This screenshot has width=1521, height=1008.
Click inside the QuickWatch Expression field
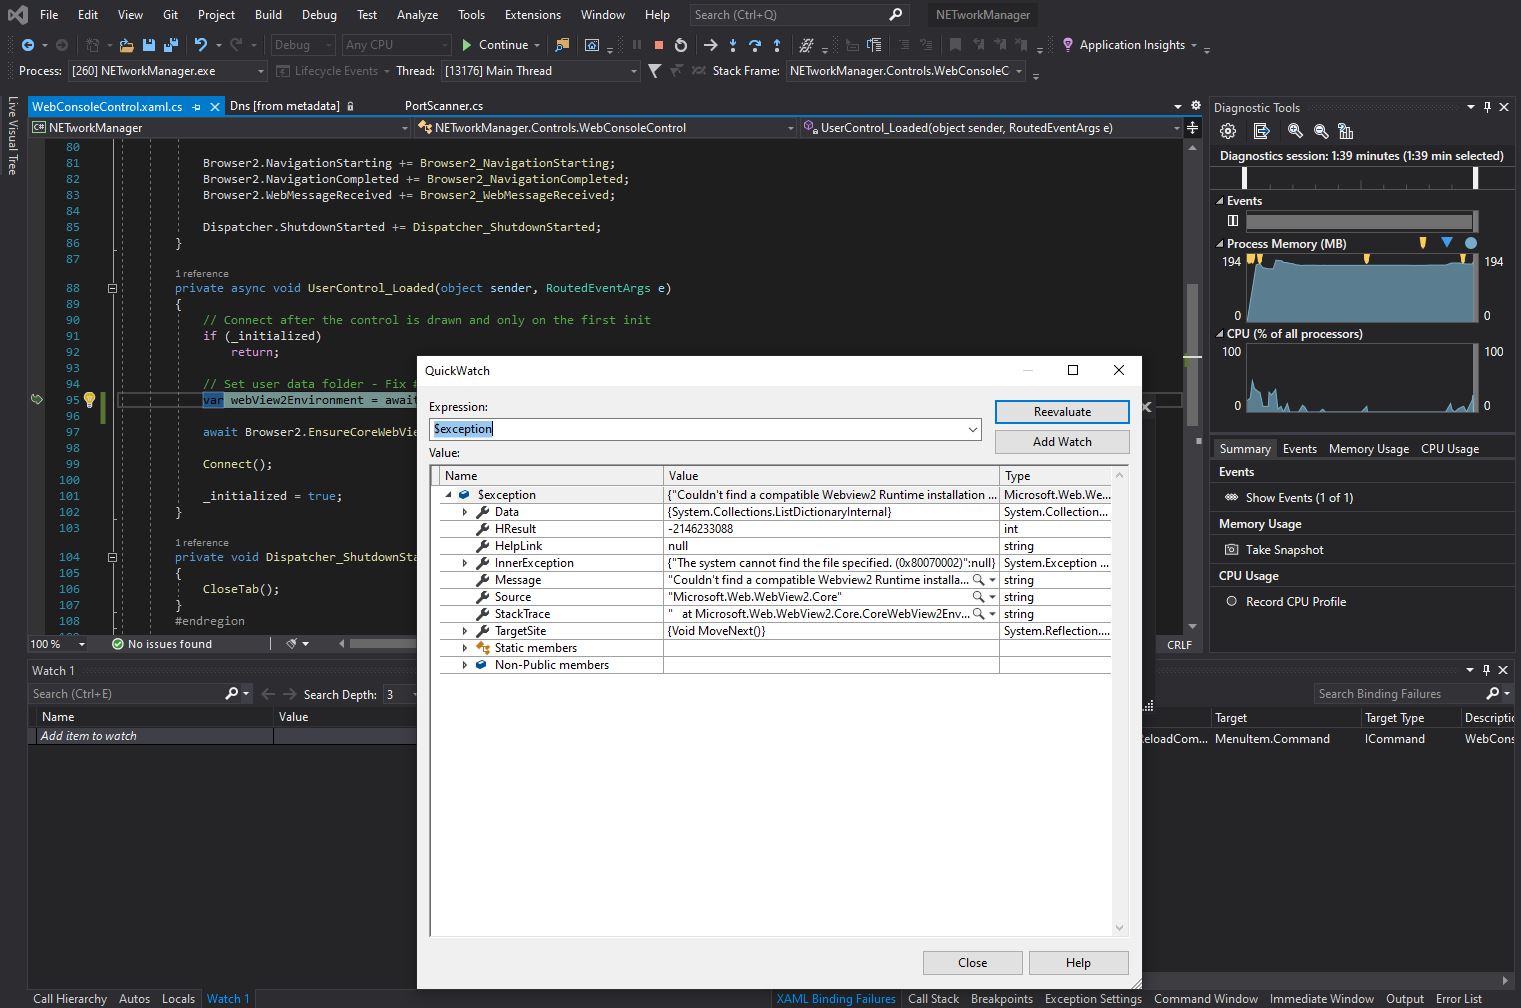click(x=700, y=429)
